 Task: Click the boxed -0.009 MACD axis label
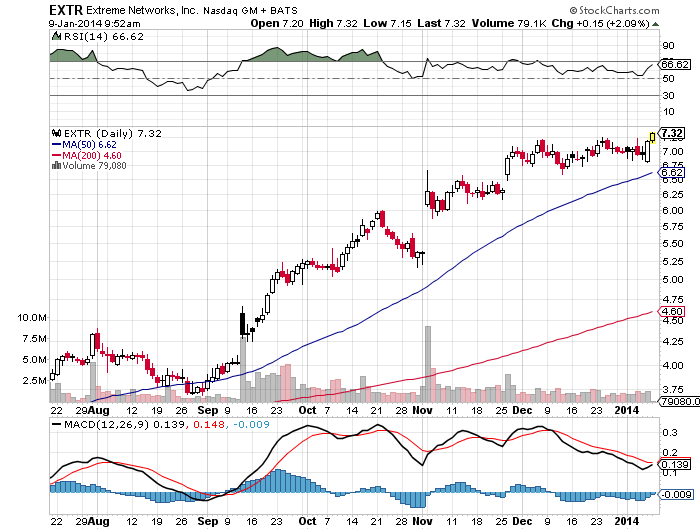coord(676,494)
